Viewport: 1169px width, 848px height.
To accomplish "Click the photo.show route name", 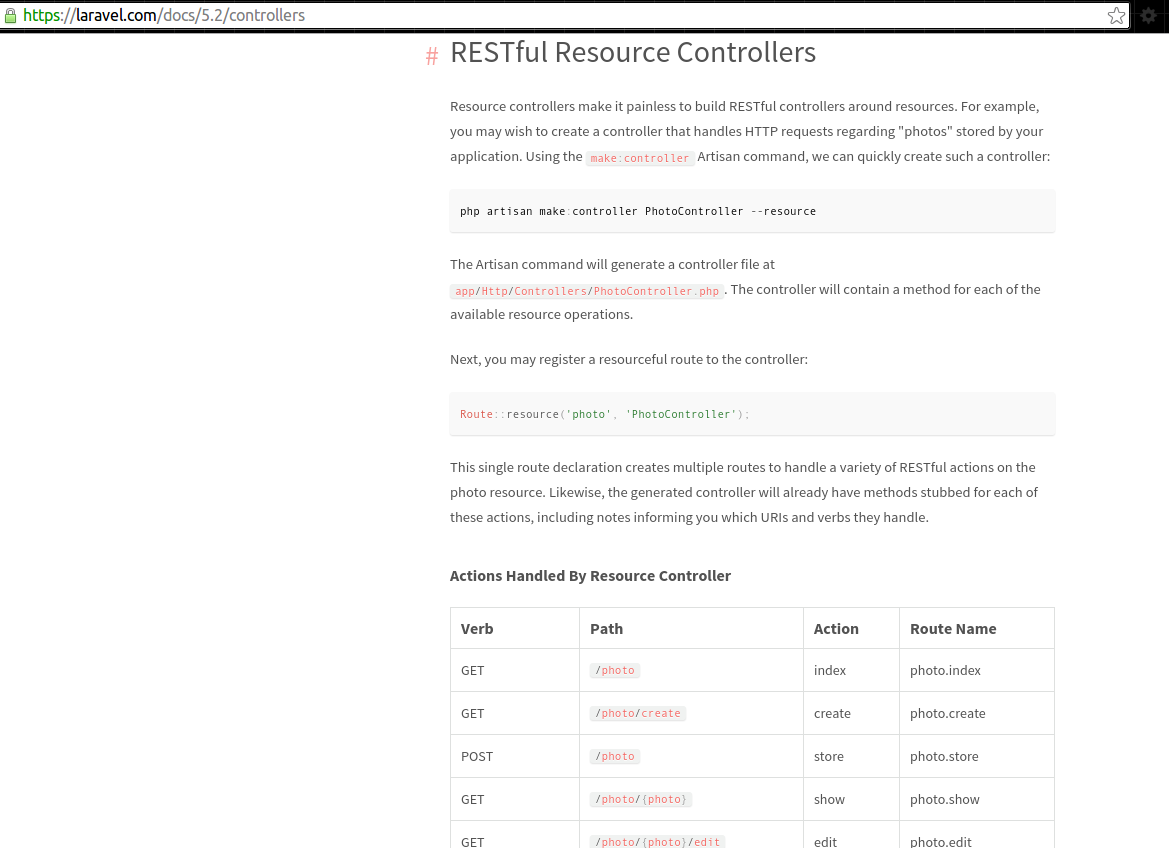I will point(945,800).
